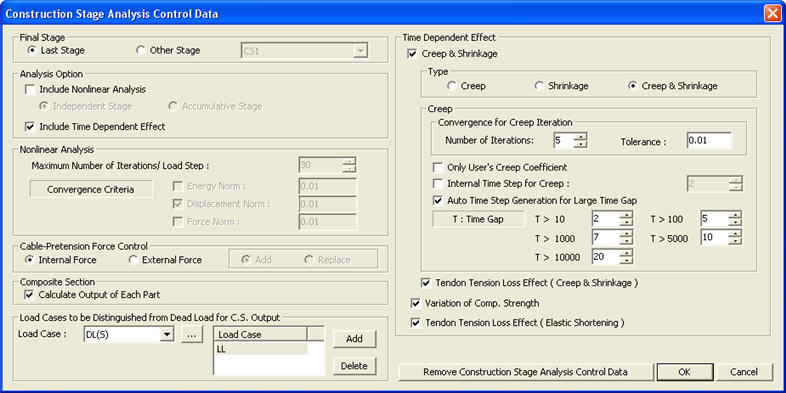The image size is (786, 393).
Task: Decrease T > 10 time step spinner
Action: pyautogui.click(x=626, y=223)
